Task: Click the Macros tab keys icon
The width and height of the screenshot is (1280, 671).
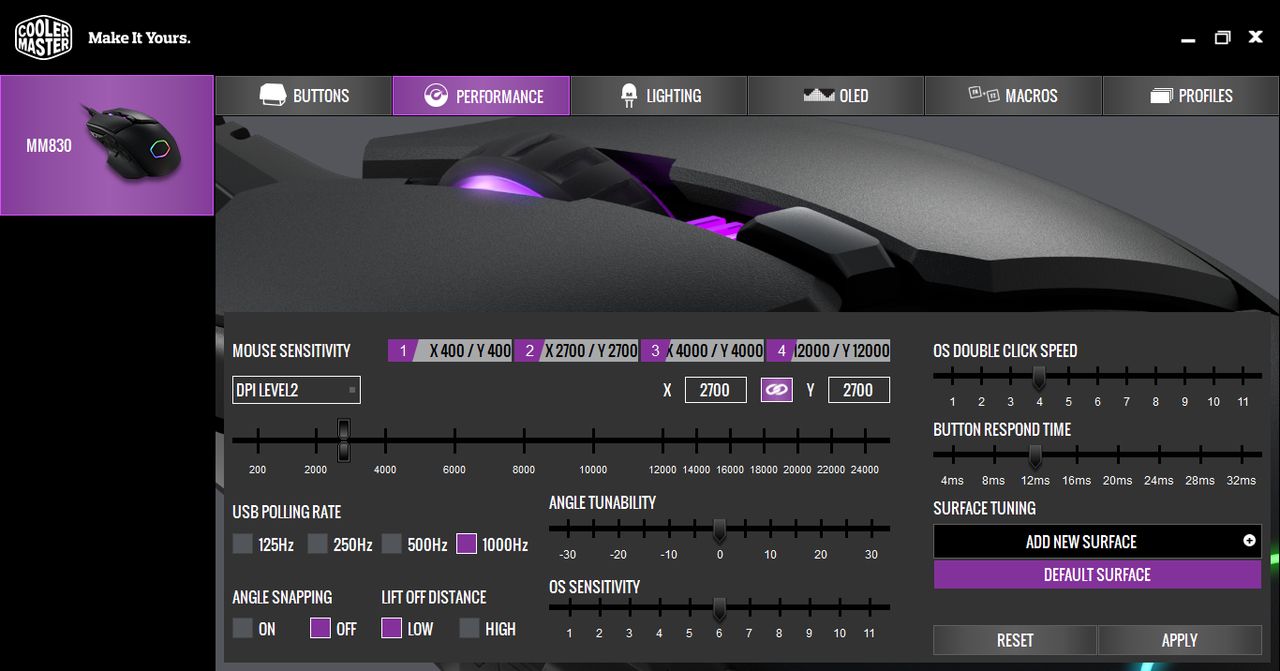Action: 984,94
